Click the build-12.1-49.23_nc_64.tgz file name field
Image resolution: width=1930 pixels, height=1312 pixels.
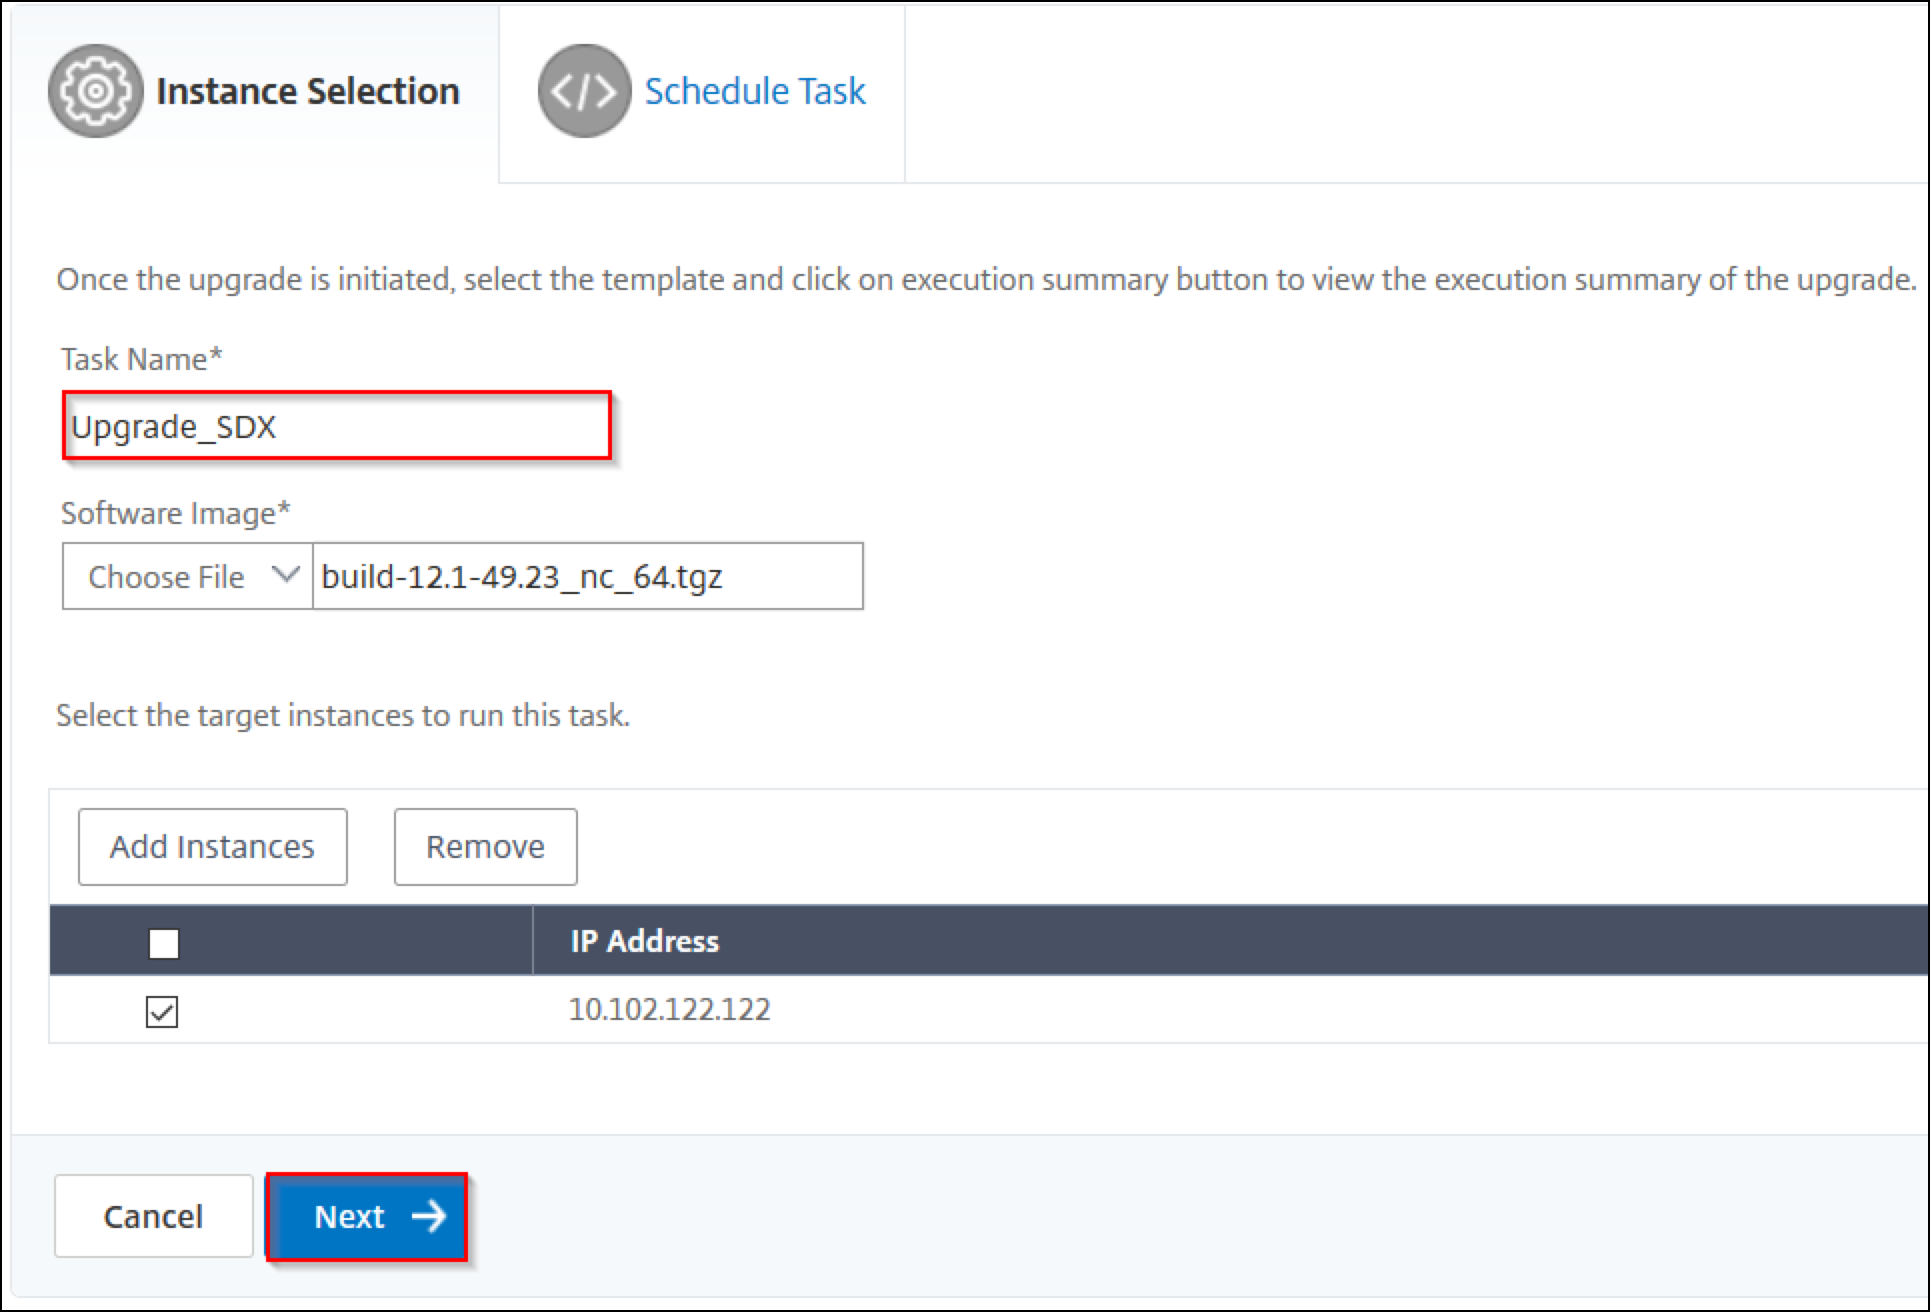[x=587, y=577]
